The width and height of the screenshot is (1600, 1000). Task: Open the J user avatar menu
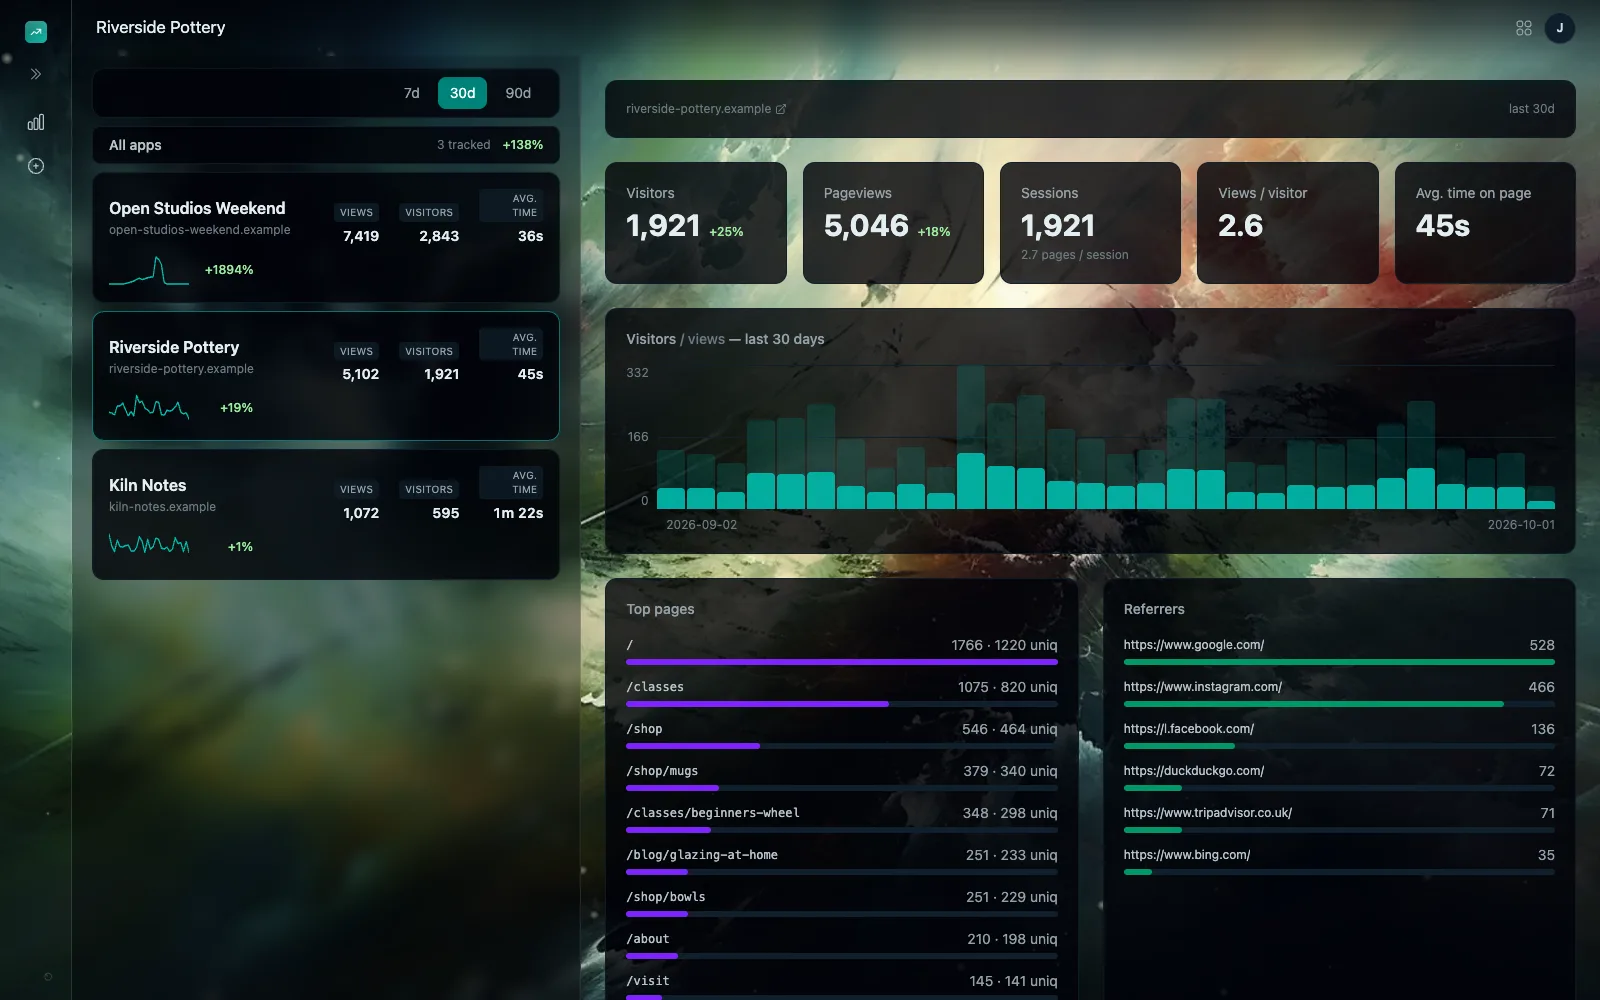(1559, 28)
